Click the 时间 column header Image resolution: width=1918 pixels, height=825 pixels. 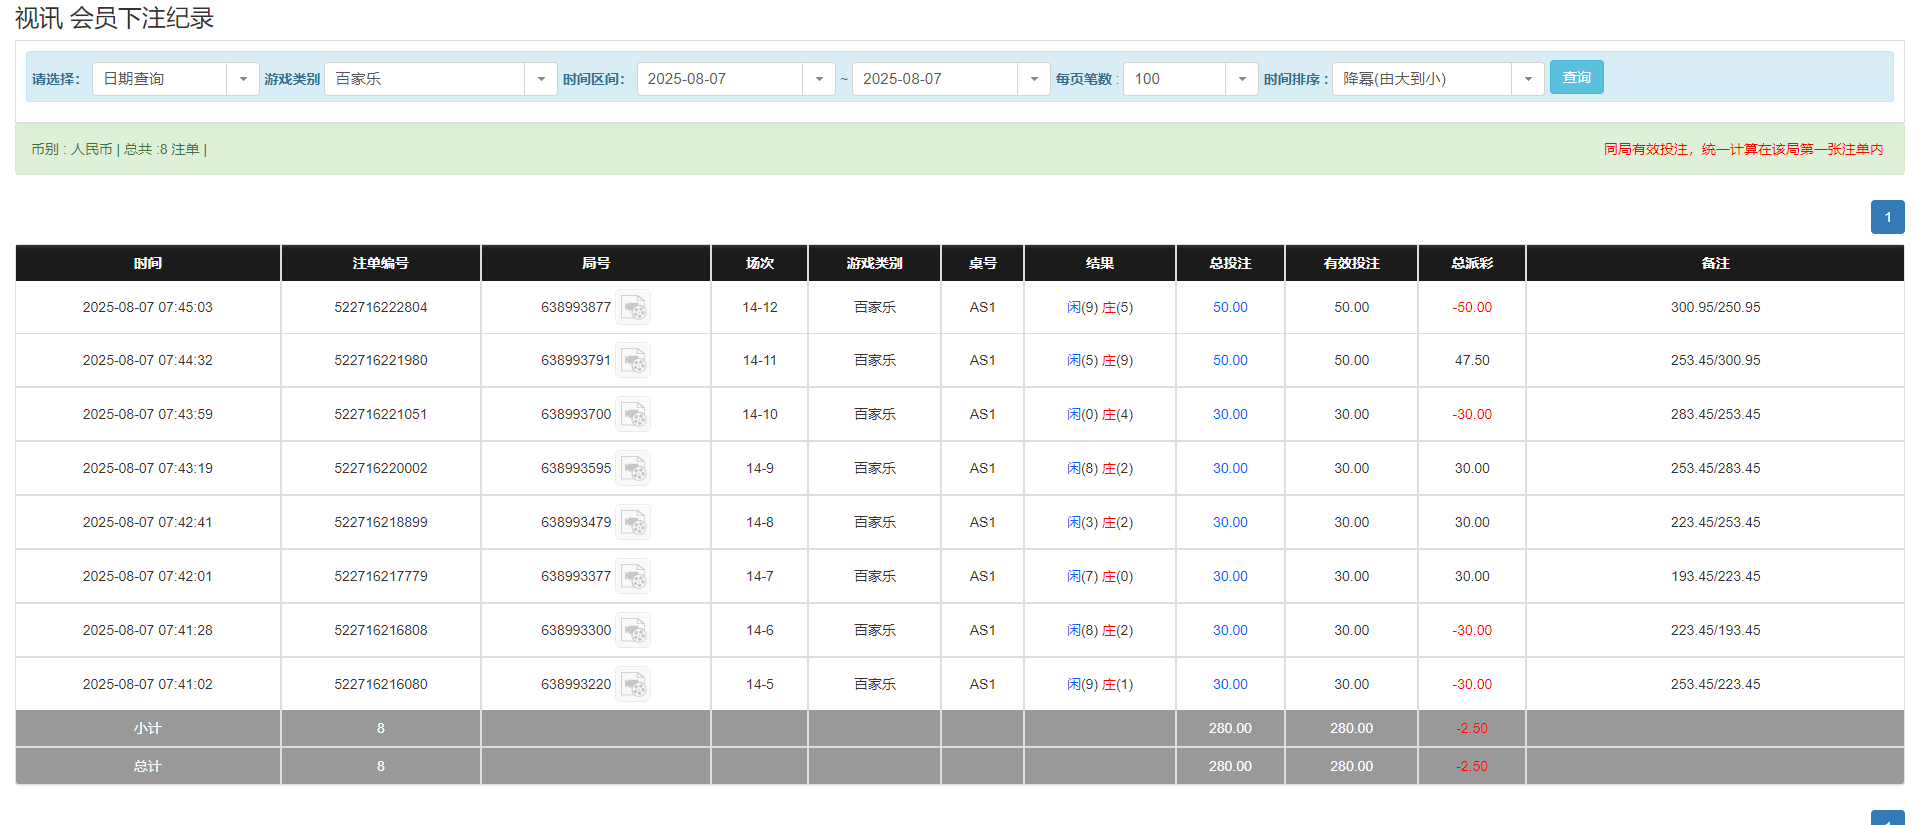click(148, 263)
